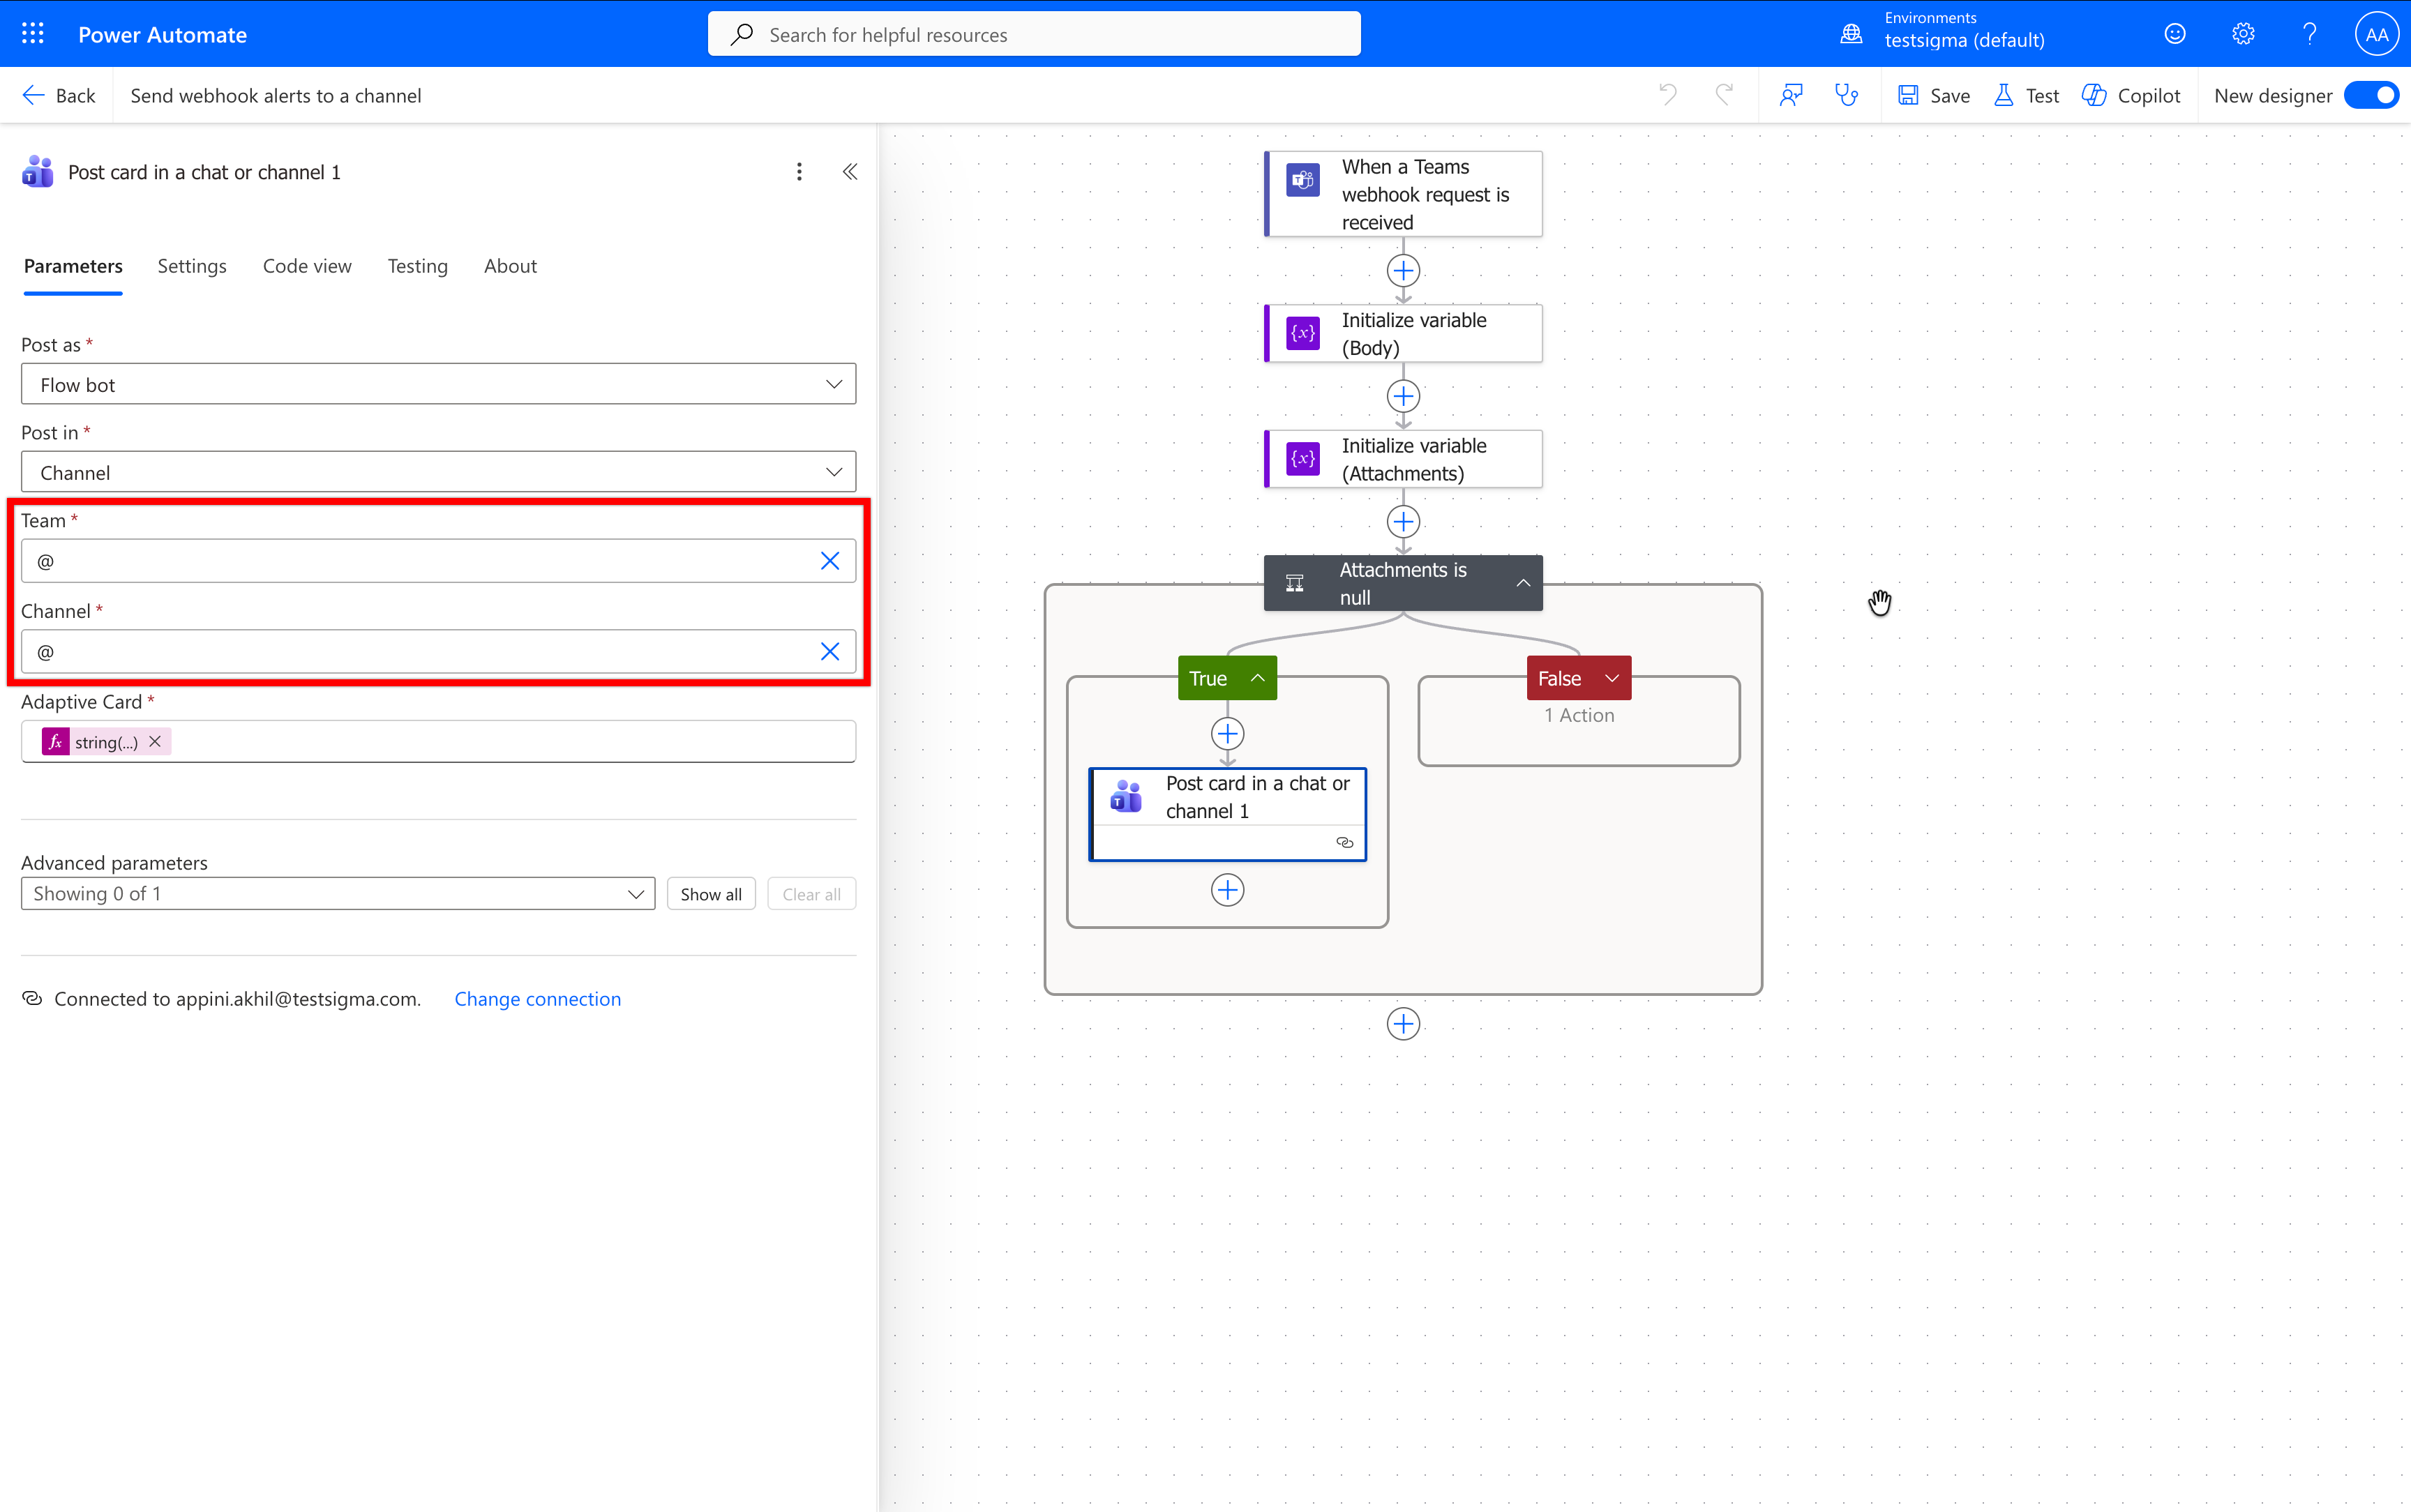Viewport: 2411px width, 1512px height.
Task: Open the help question mark icon
Action: pyautogui.click(x=2310, y=34)
